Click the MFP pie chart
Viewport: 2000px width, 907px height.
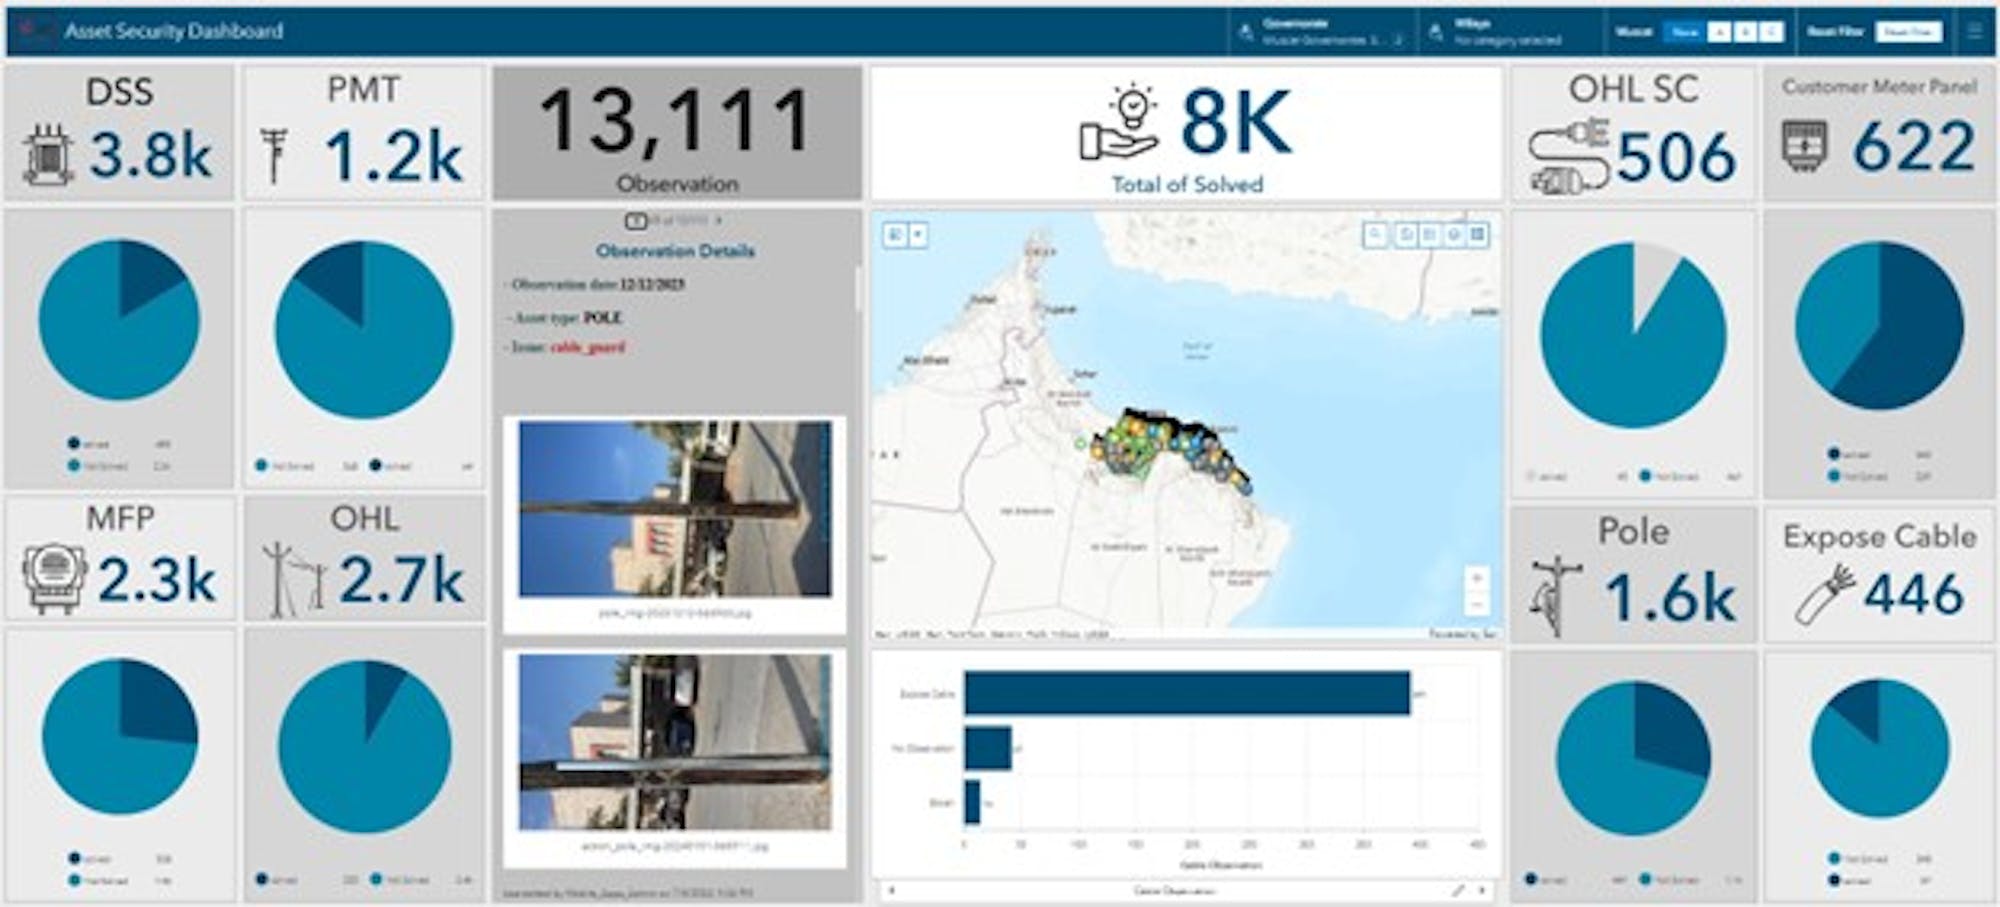(120, 737)
